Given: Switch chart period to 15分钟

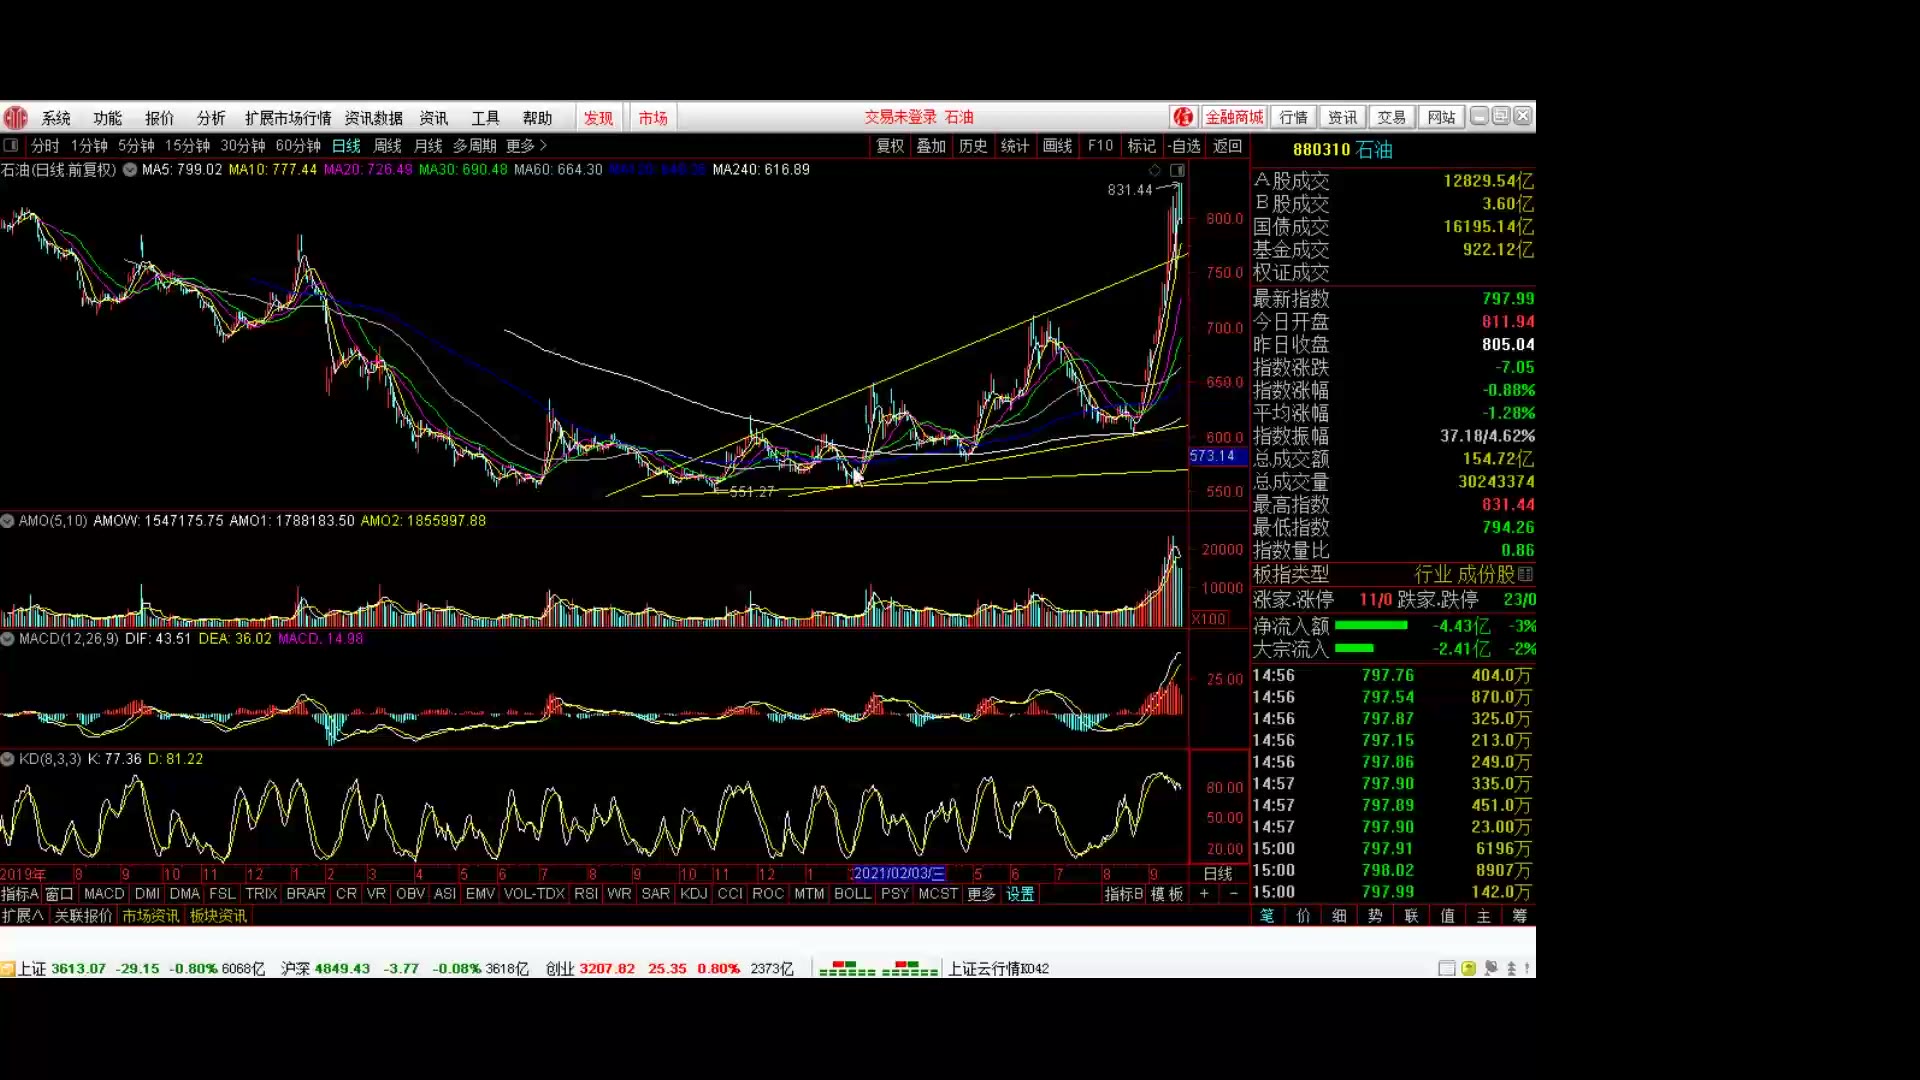Looking at the screenshot, I should 188,146.
